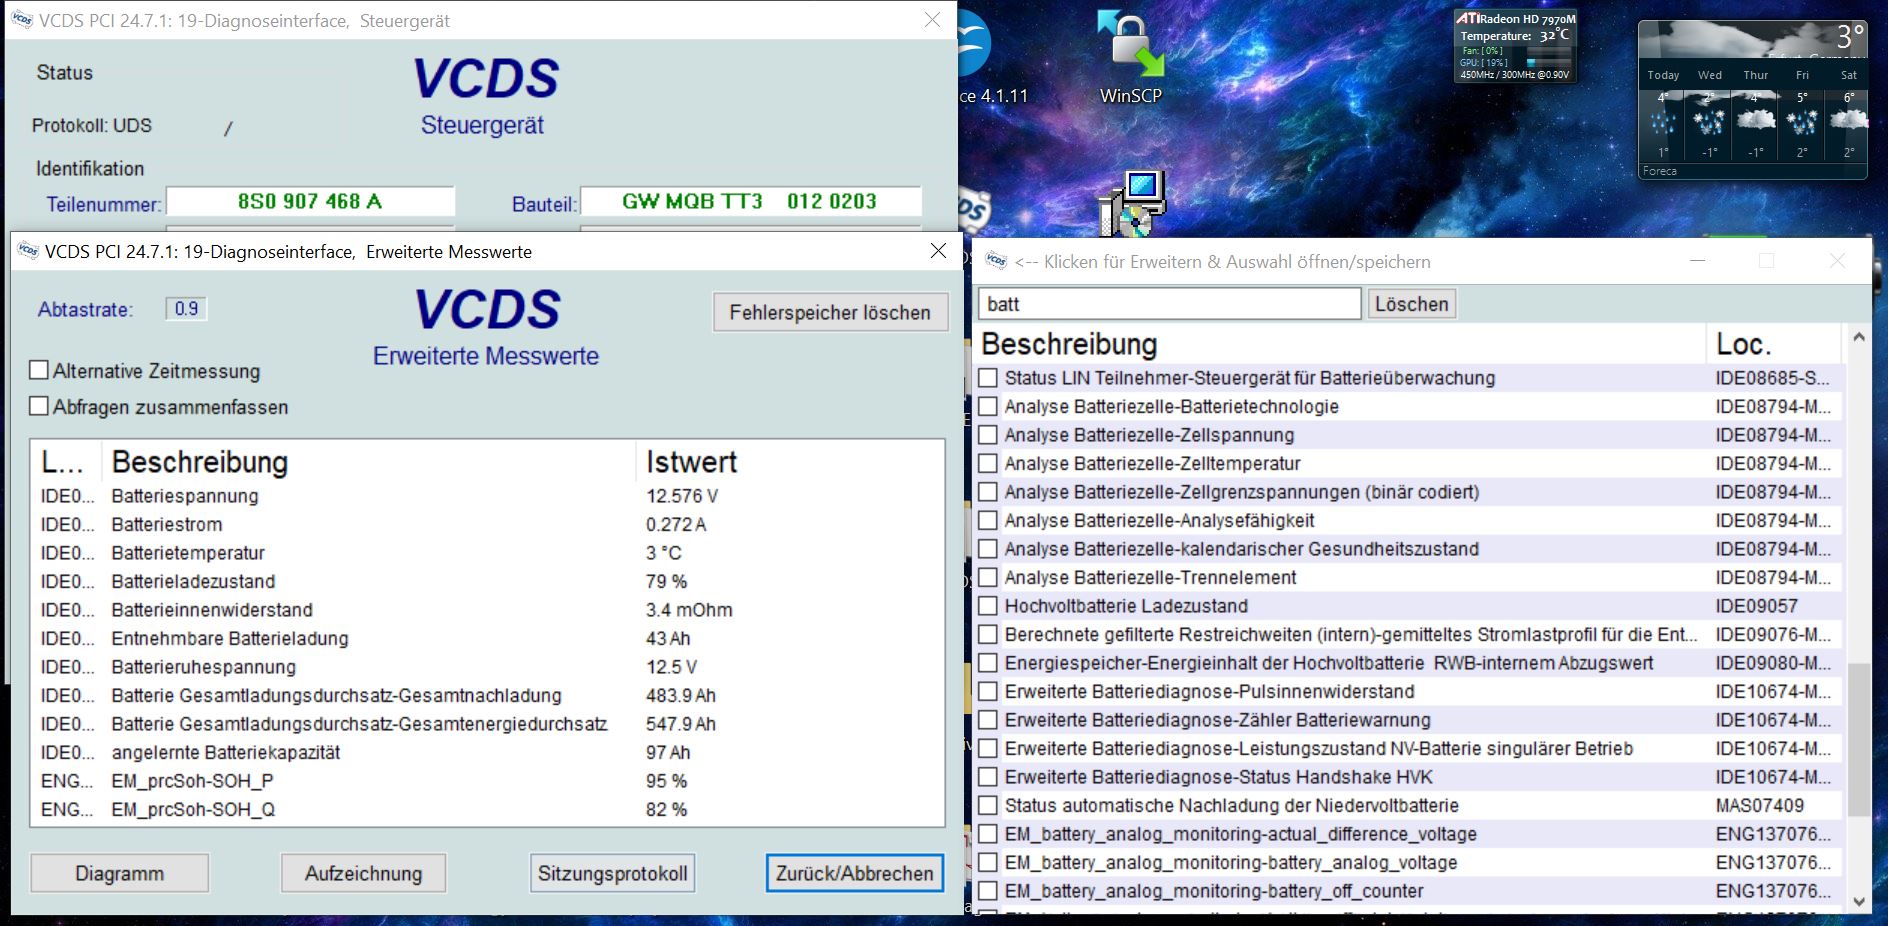Click the VCDS icon in Erweiterte Messwerte title bar
1888x926 pixels.
tap(28, 252)
